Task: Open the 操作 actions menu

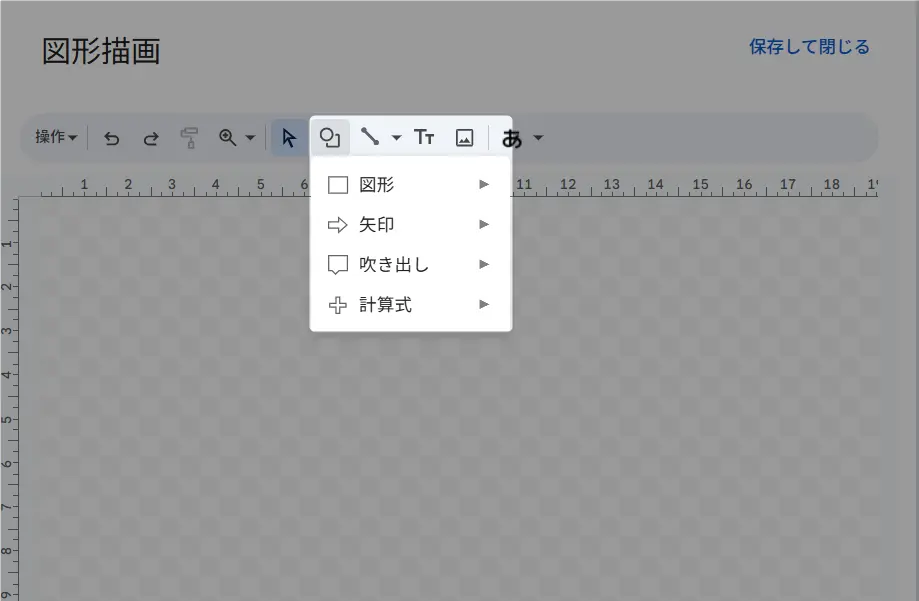Action: tap(56, 137)
